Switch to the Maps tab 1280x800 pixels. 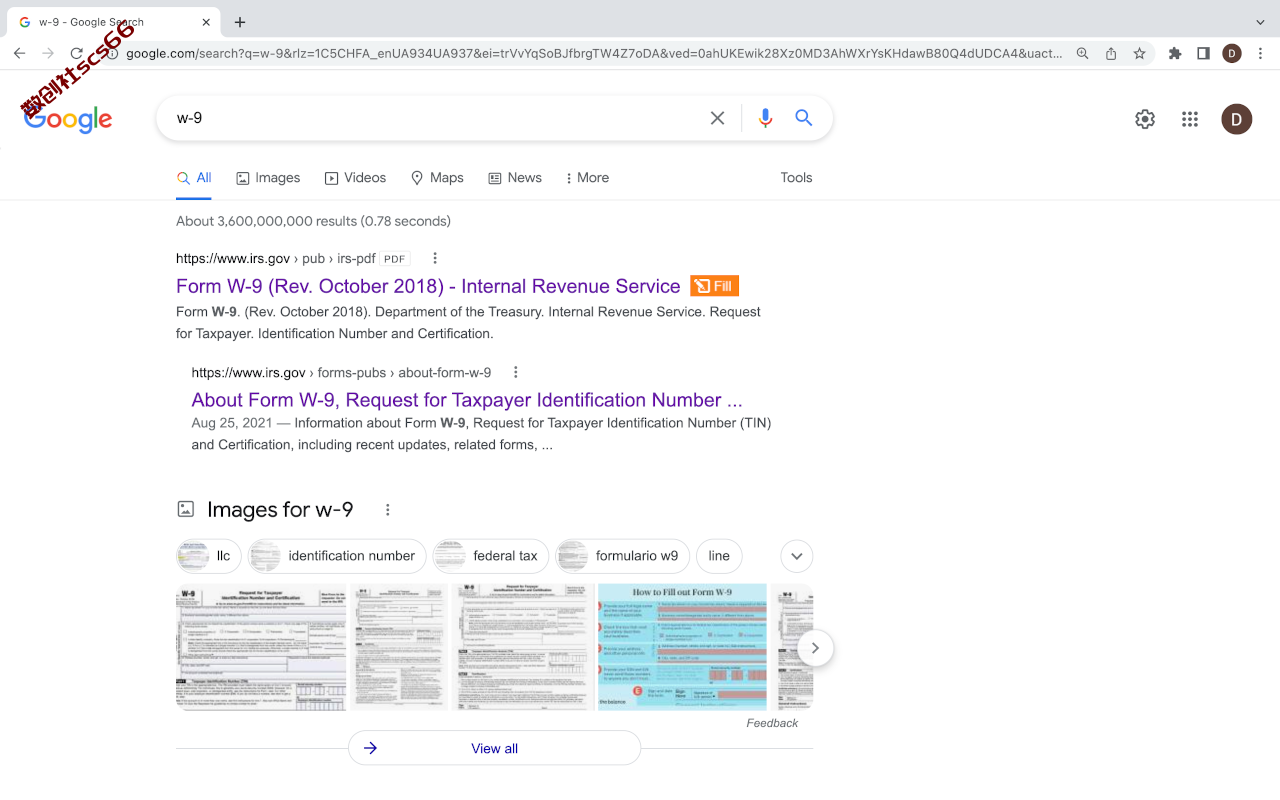(437, 178)
